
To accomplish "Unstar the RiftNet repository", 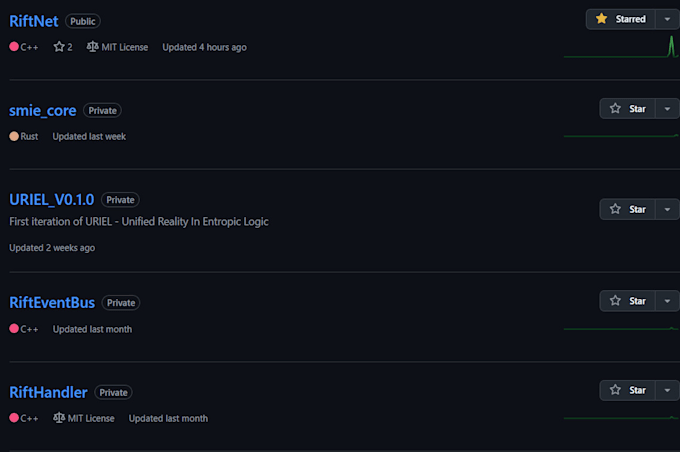I will click(620, 19).
